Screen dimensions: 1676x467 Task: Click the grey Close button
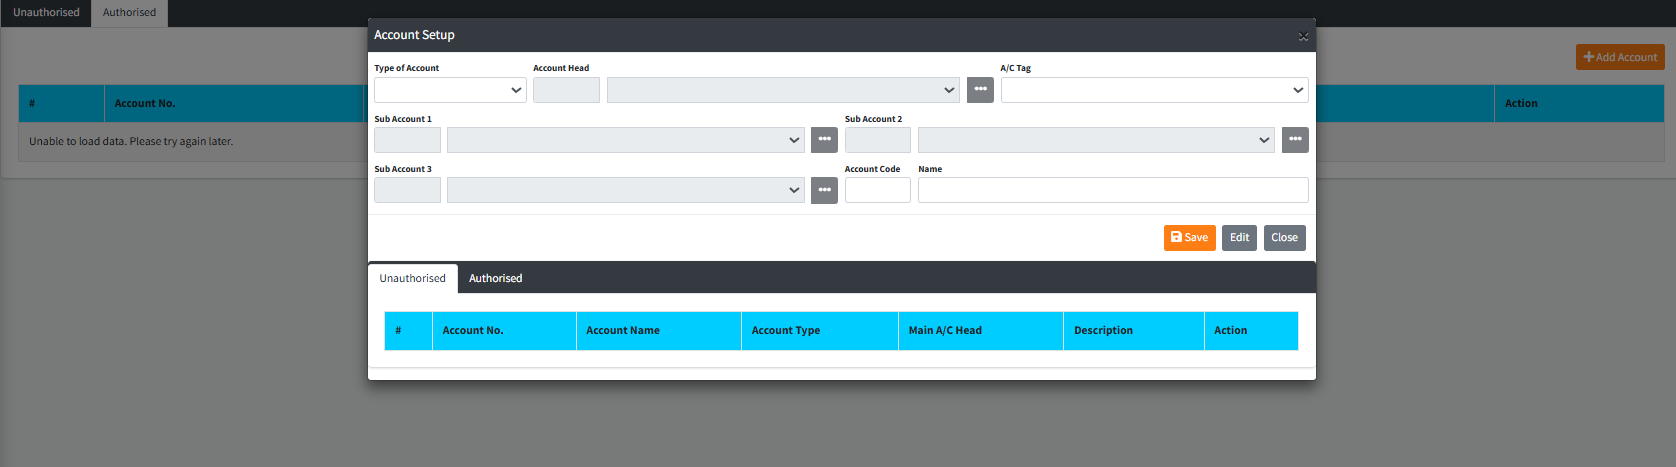(x=1284, y=238)
